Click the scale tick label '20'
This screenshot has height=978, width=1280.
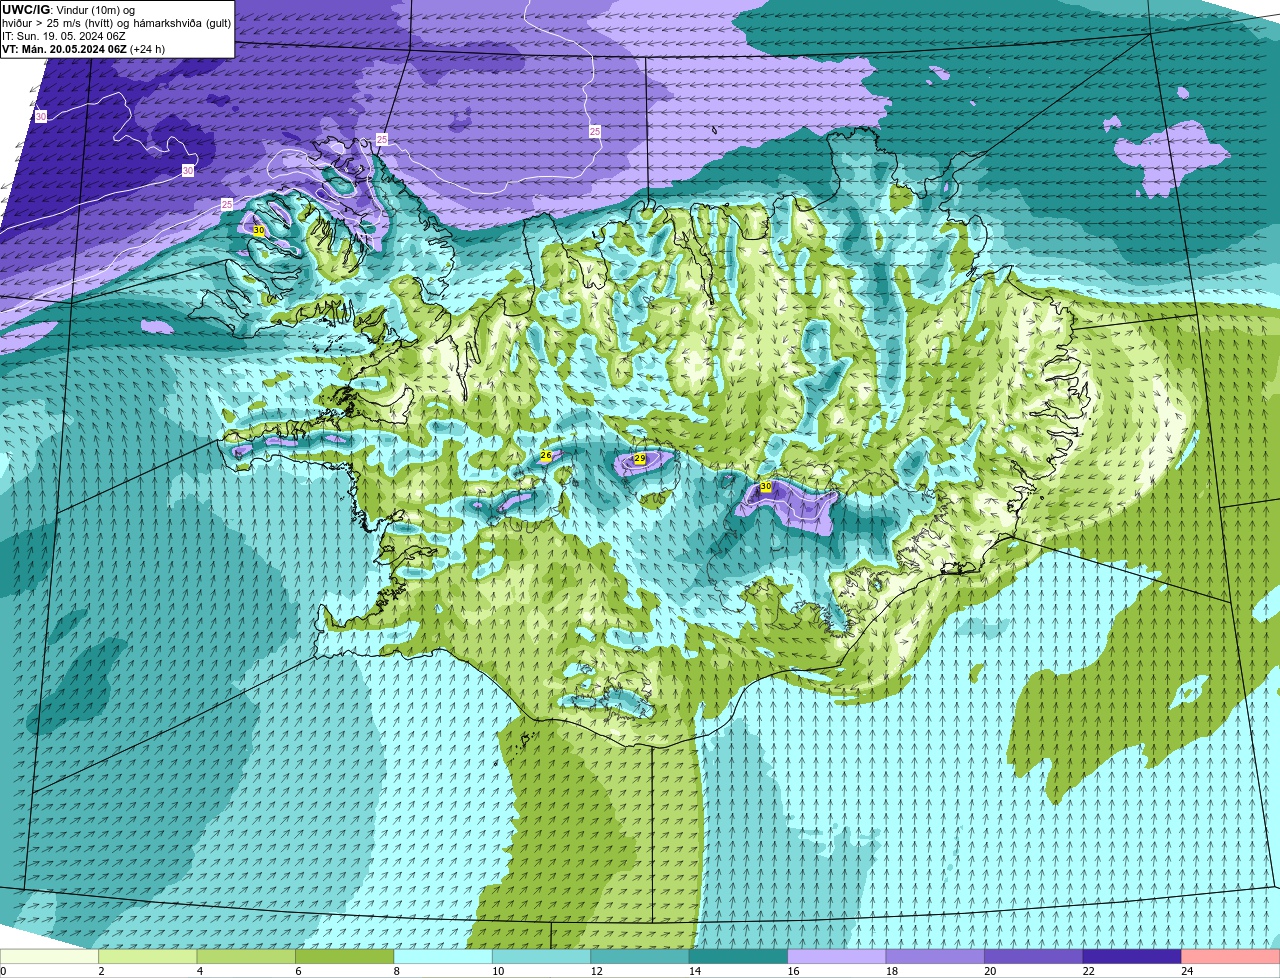click(989, 971)
